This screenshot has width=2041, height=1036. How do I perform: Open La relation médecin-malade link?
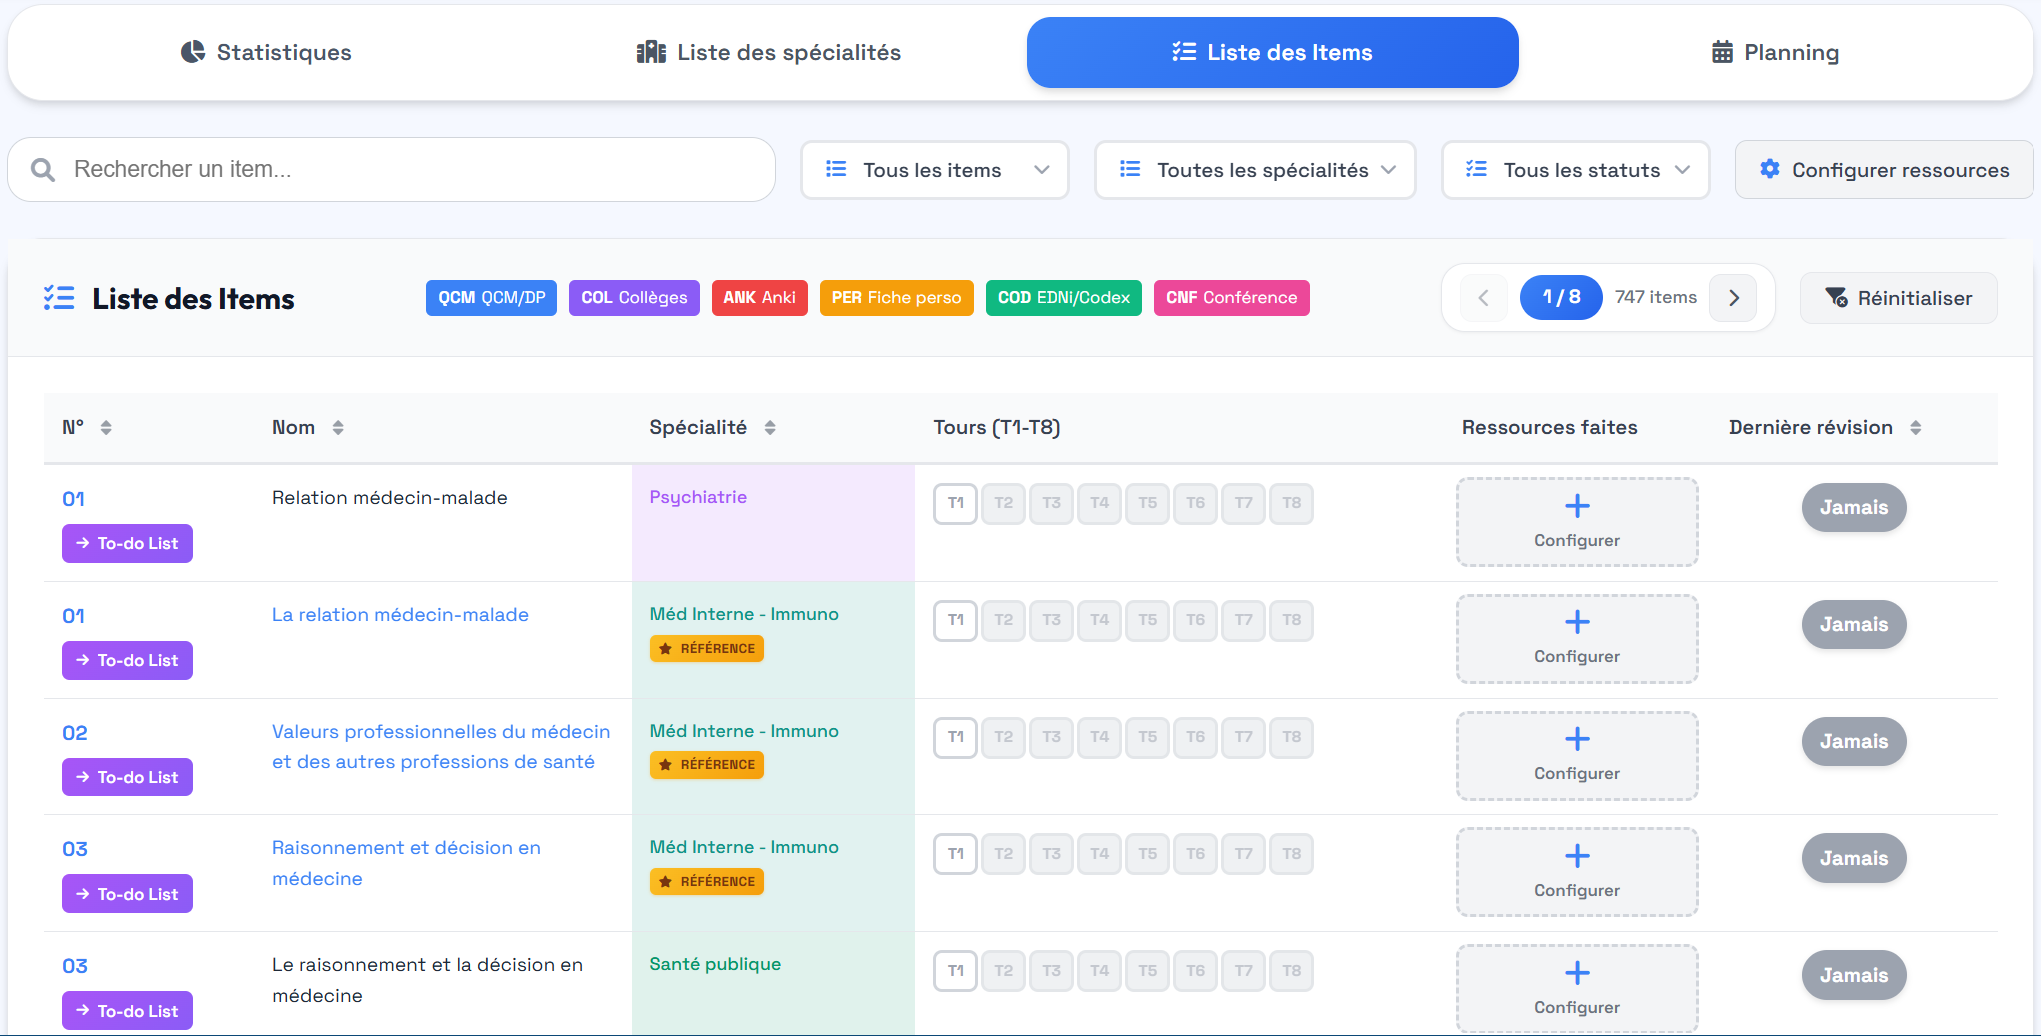(400, 615)
